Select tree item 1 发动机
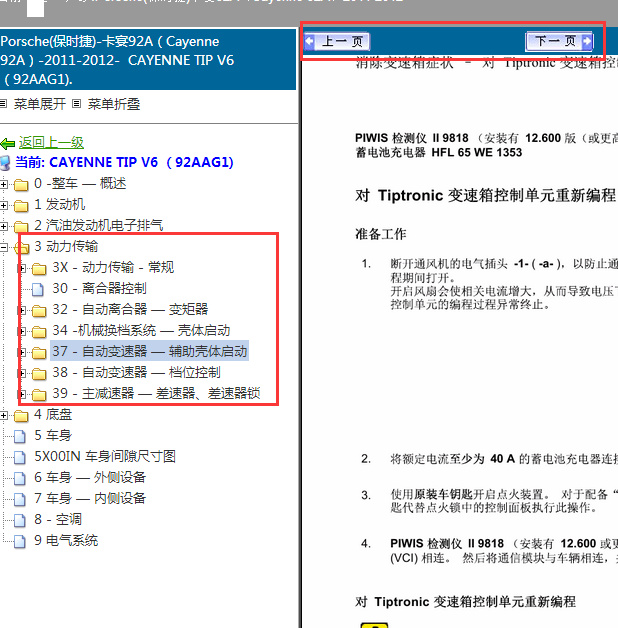 pyautogui.click(x=60, y=204)
